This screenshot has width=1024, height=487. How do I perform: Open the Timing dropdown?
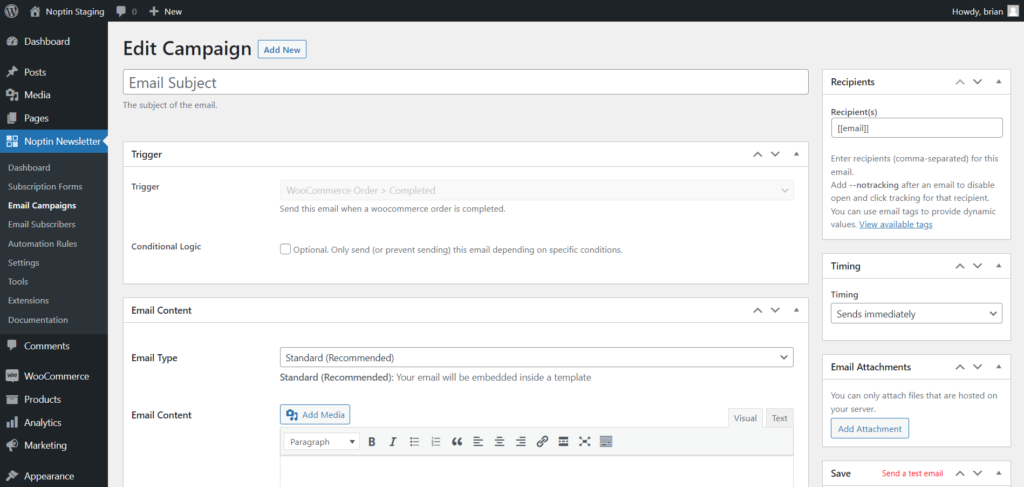[x=916, y=313]
